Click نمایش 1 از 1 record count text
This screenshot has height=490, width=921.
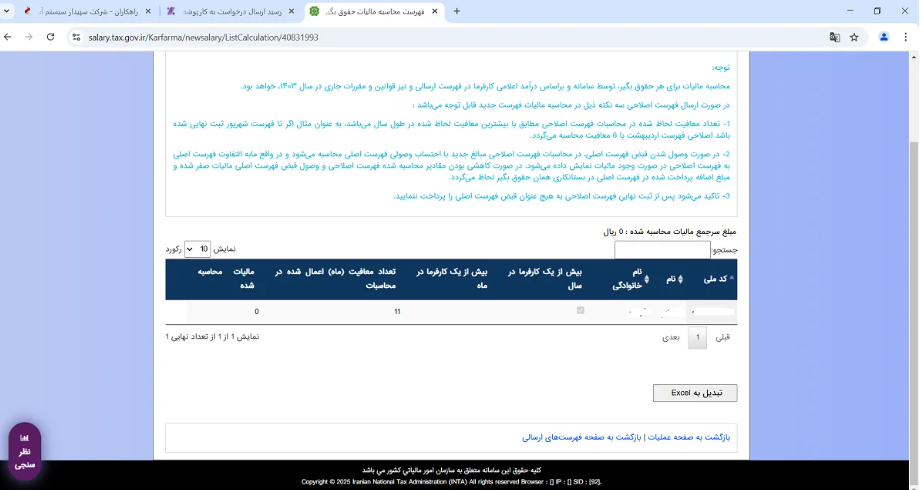[212, 337]
